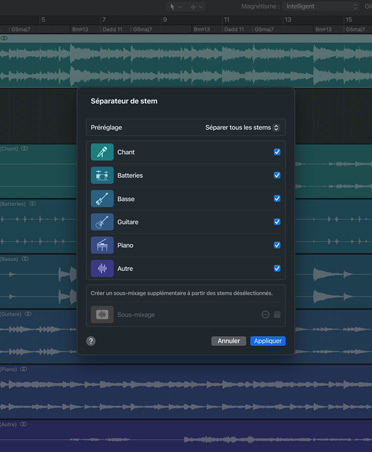Viewport: 372px width, 452px height.
Task: Uncheck the Autre stem checkbox
Action: pyautogui.click(x=277, y=269)
